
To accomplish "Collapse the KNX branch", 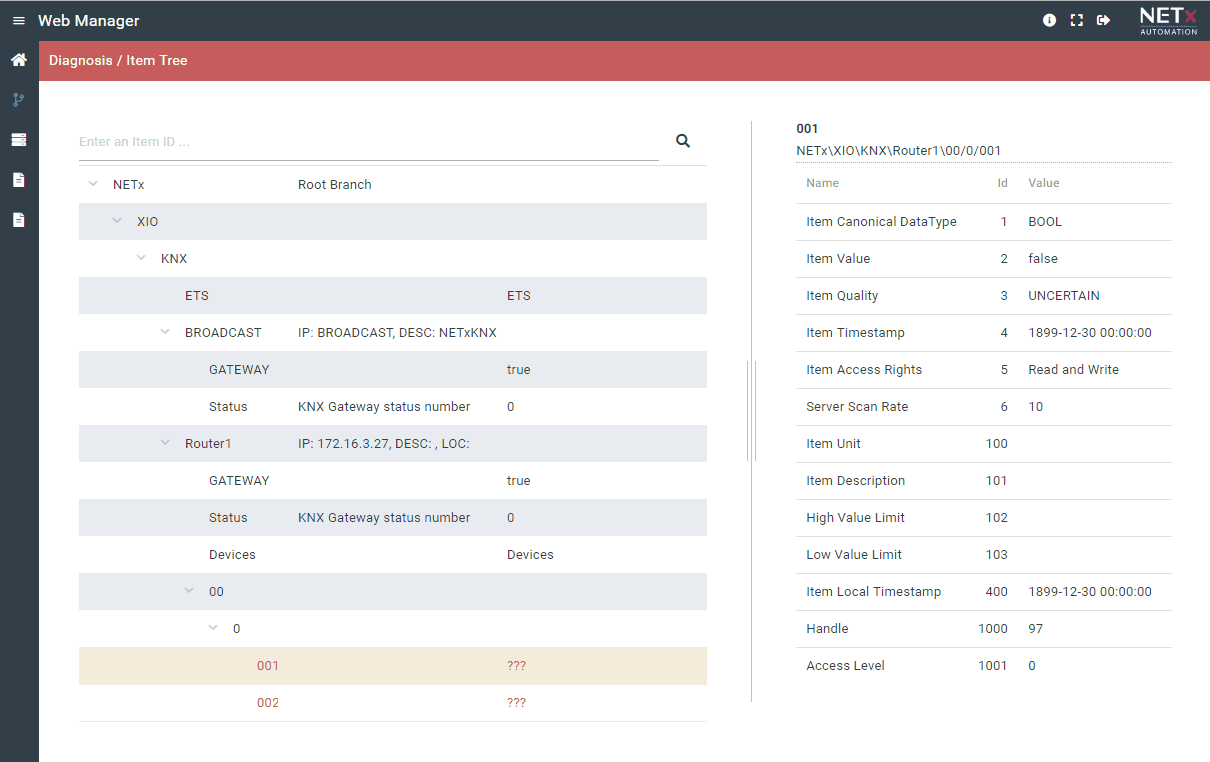I will pos(141,258).
